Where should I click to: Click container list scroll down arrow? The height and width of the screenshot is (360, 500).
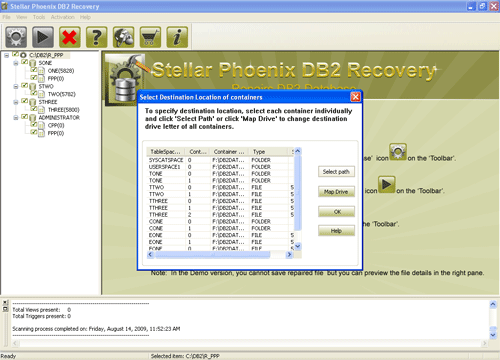pos(298,246)
